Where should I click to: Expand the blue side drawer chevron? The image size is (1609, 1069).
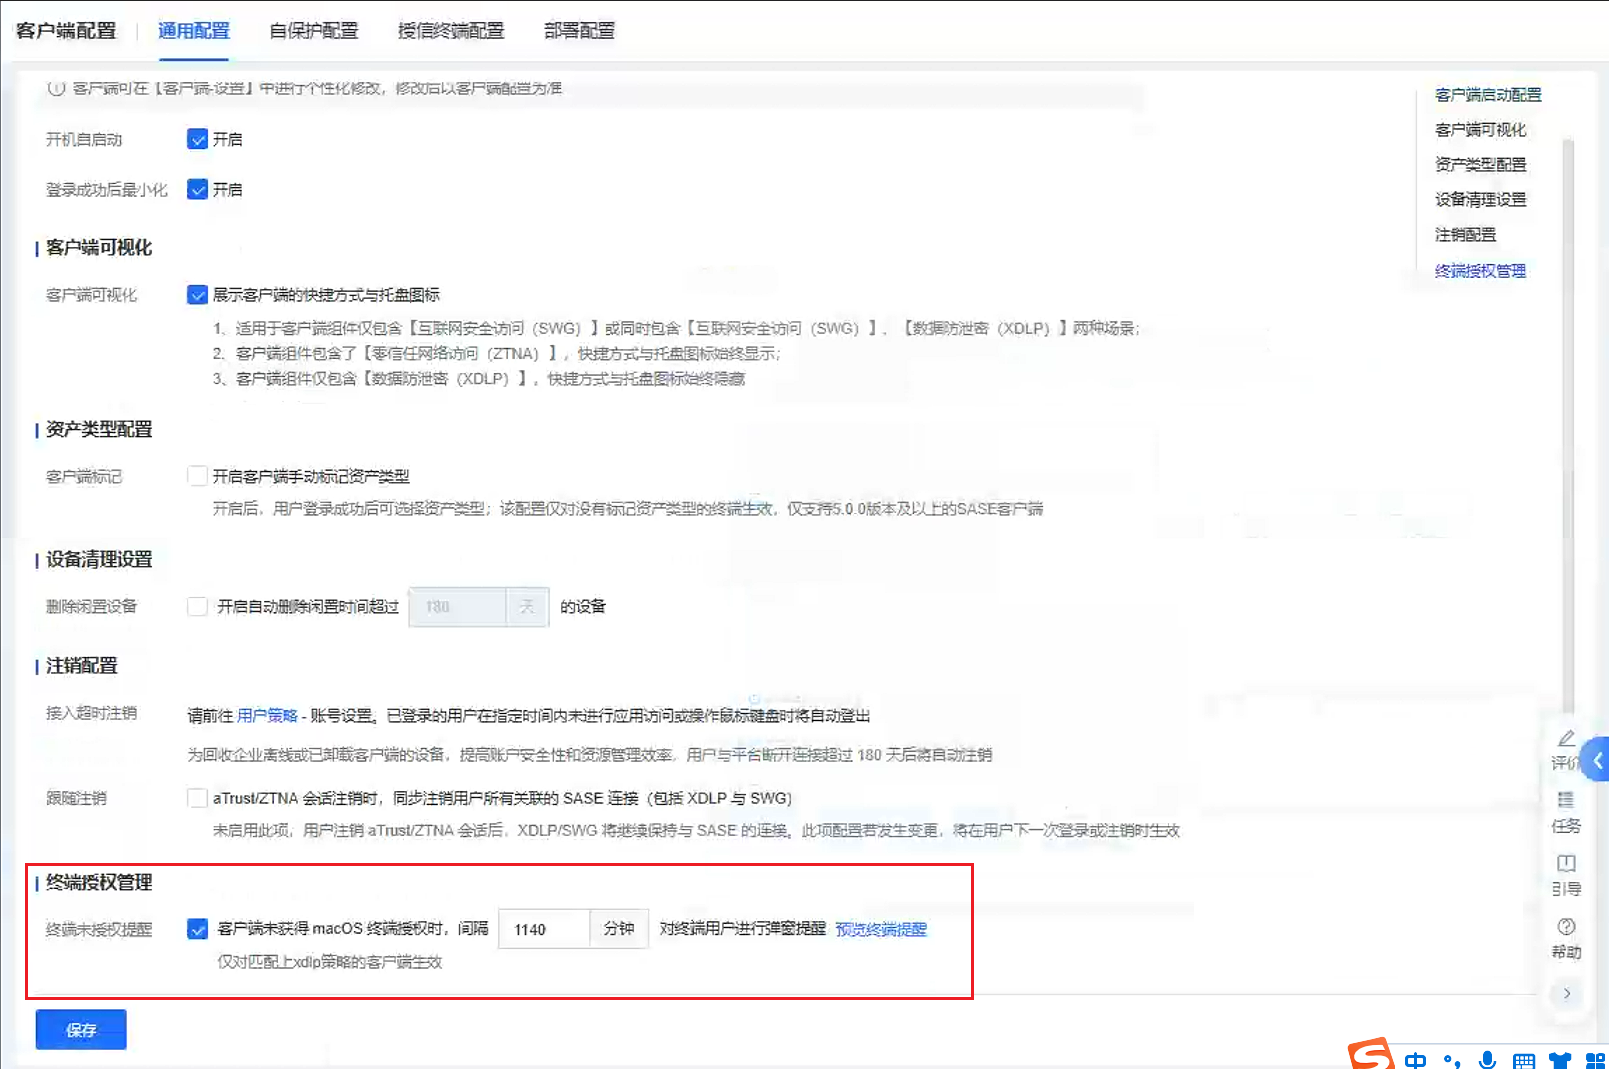[x=1598, y=761]
